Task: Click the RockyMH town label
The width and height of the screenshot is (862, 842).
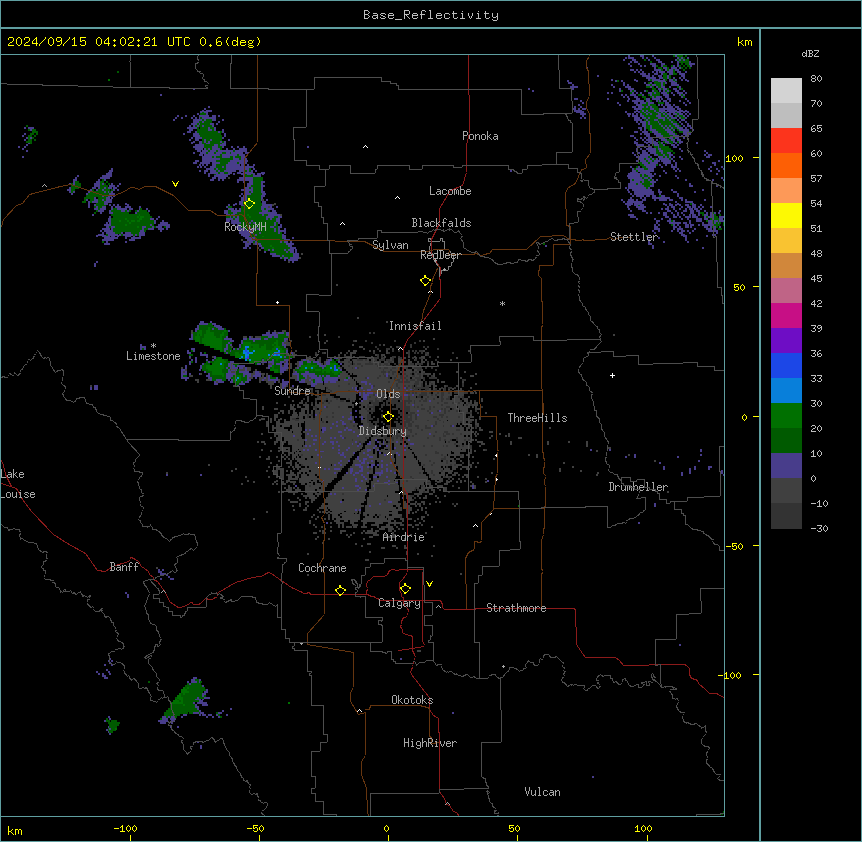Action: pos(245,227)
